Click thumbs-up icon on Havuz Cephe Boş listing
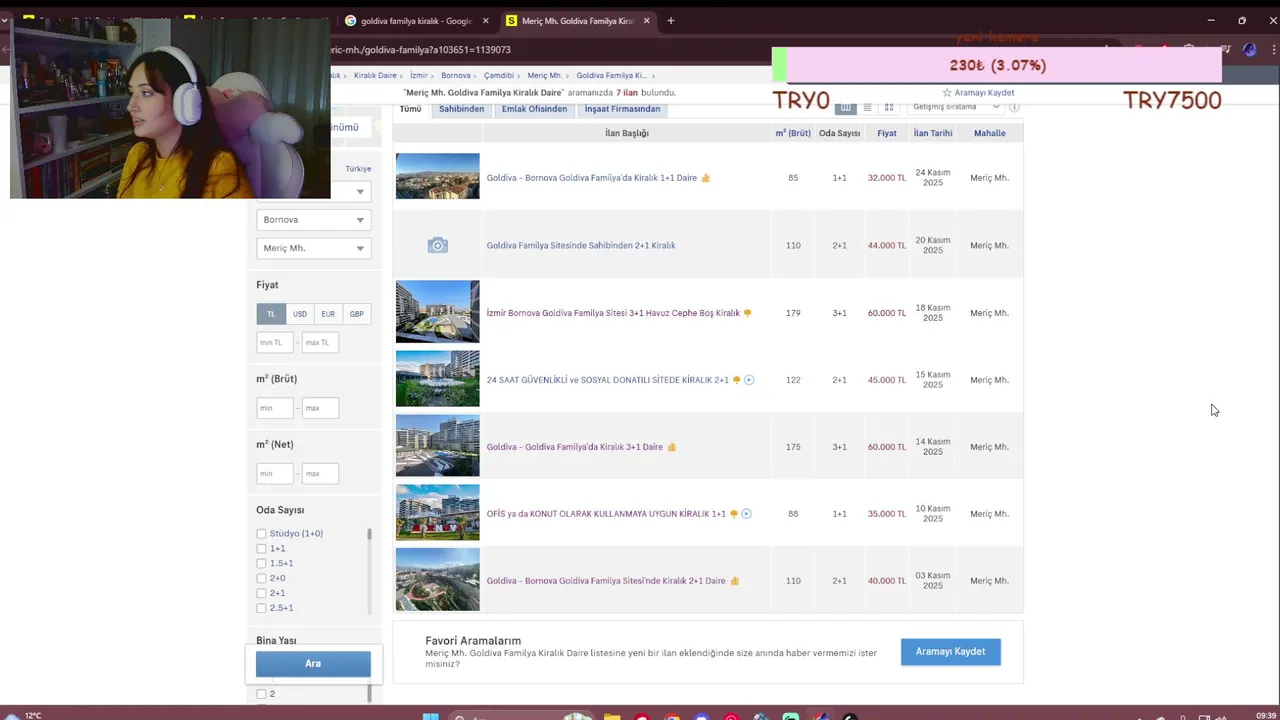Image resolution: width=1280 pixels, height=720 pixels. (747, 313)
